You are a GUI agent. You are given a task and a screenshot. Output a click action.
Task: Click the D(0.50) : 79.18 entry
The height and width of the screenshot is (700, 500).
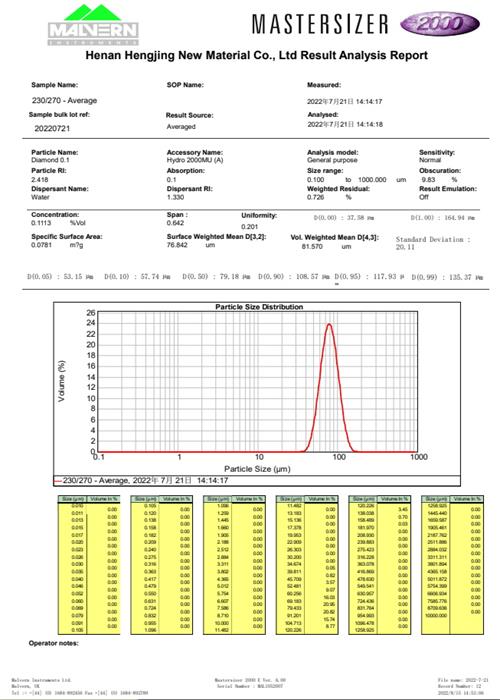pyautogui.click(x=216, y=277)
